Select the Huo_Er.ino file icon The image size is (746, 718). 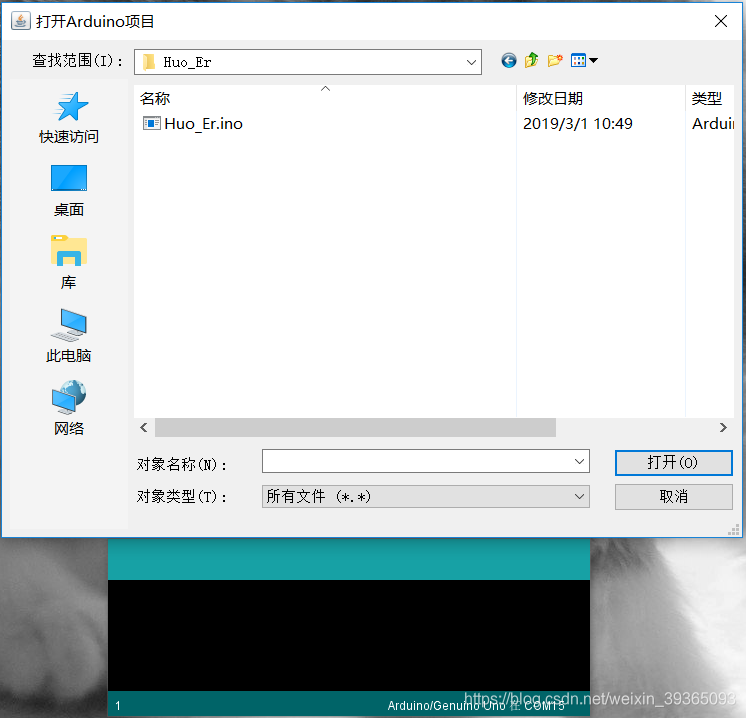[x=151, y=124]
